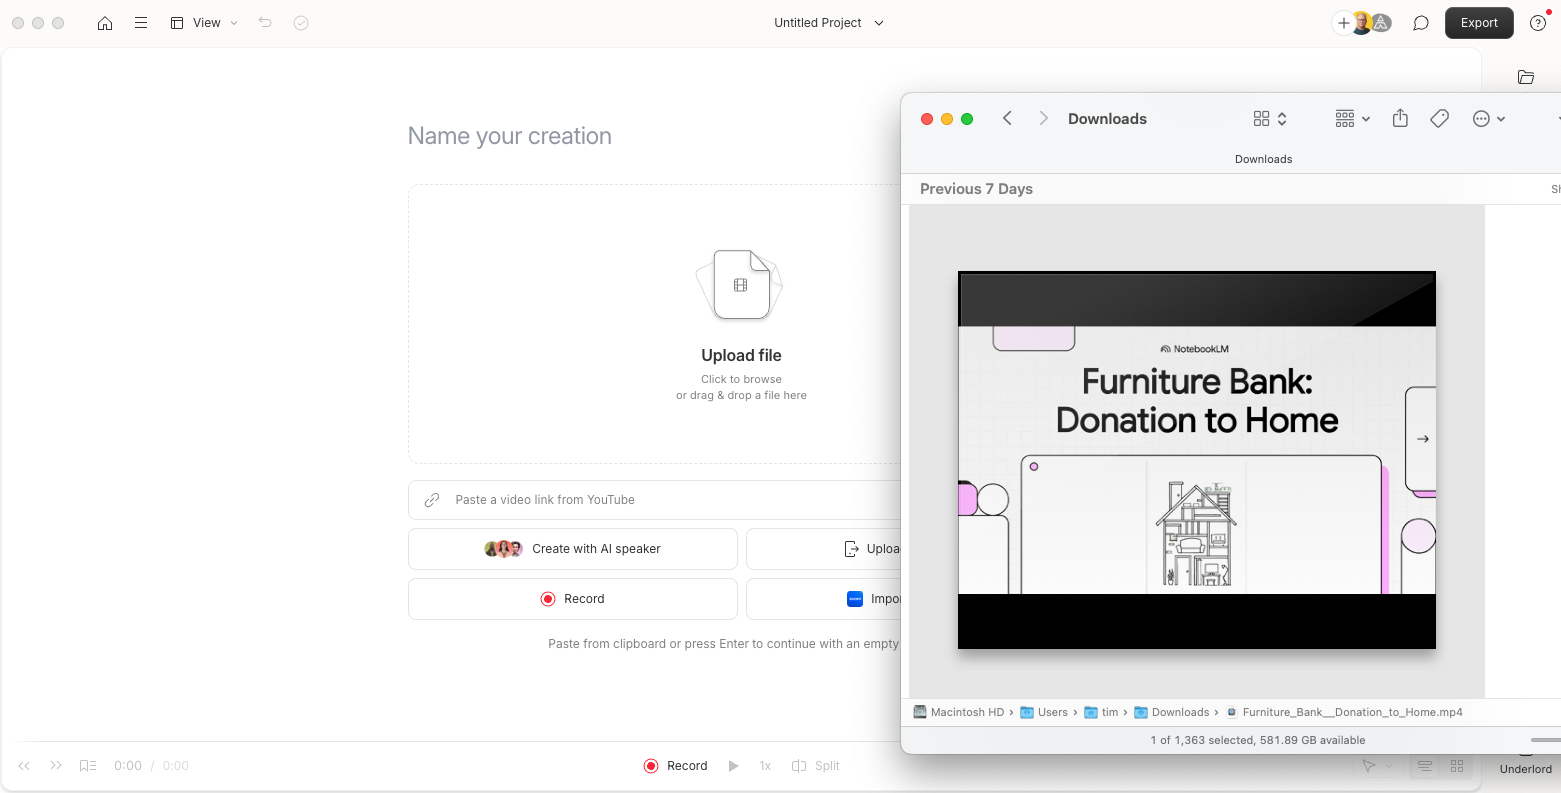
Task: Toggle the Split view in bottom bar
Action: coord(815,766)
